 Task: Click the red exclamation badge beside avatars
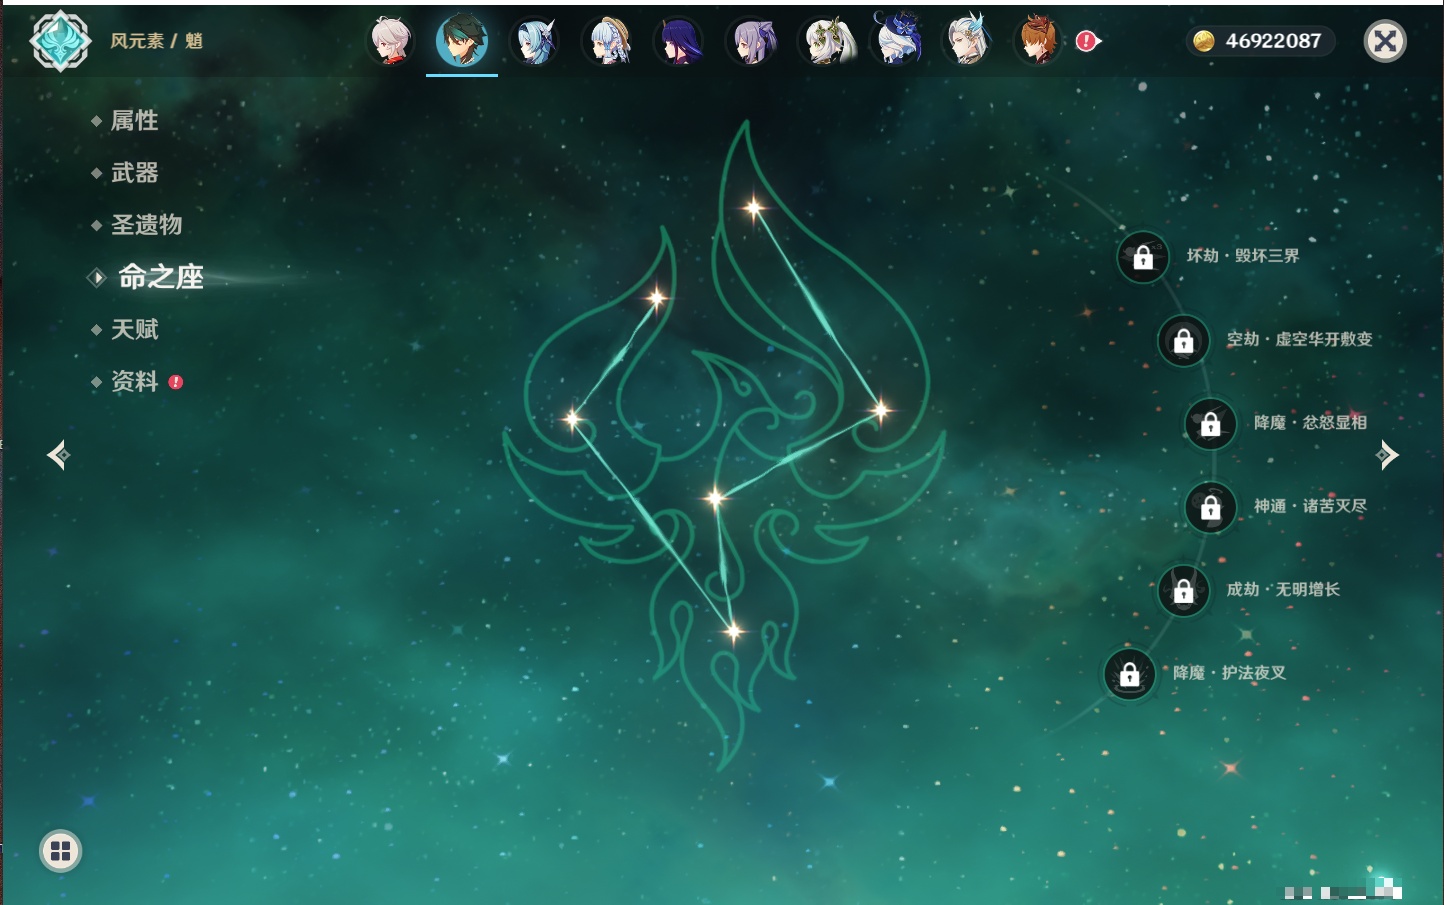click(x=1087, y=41)
